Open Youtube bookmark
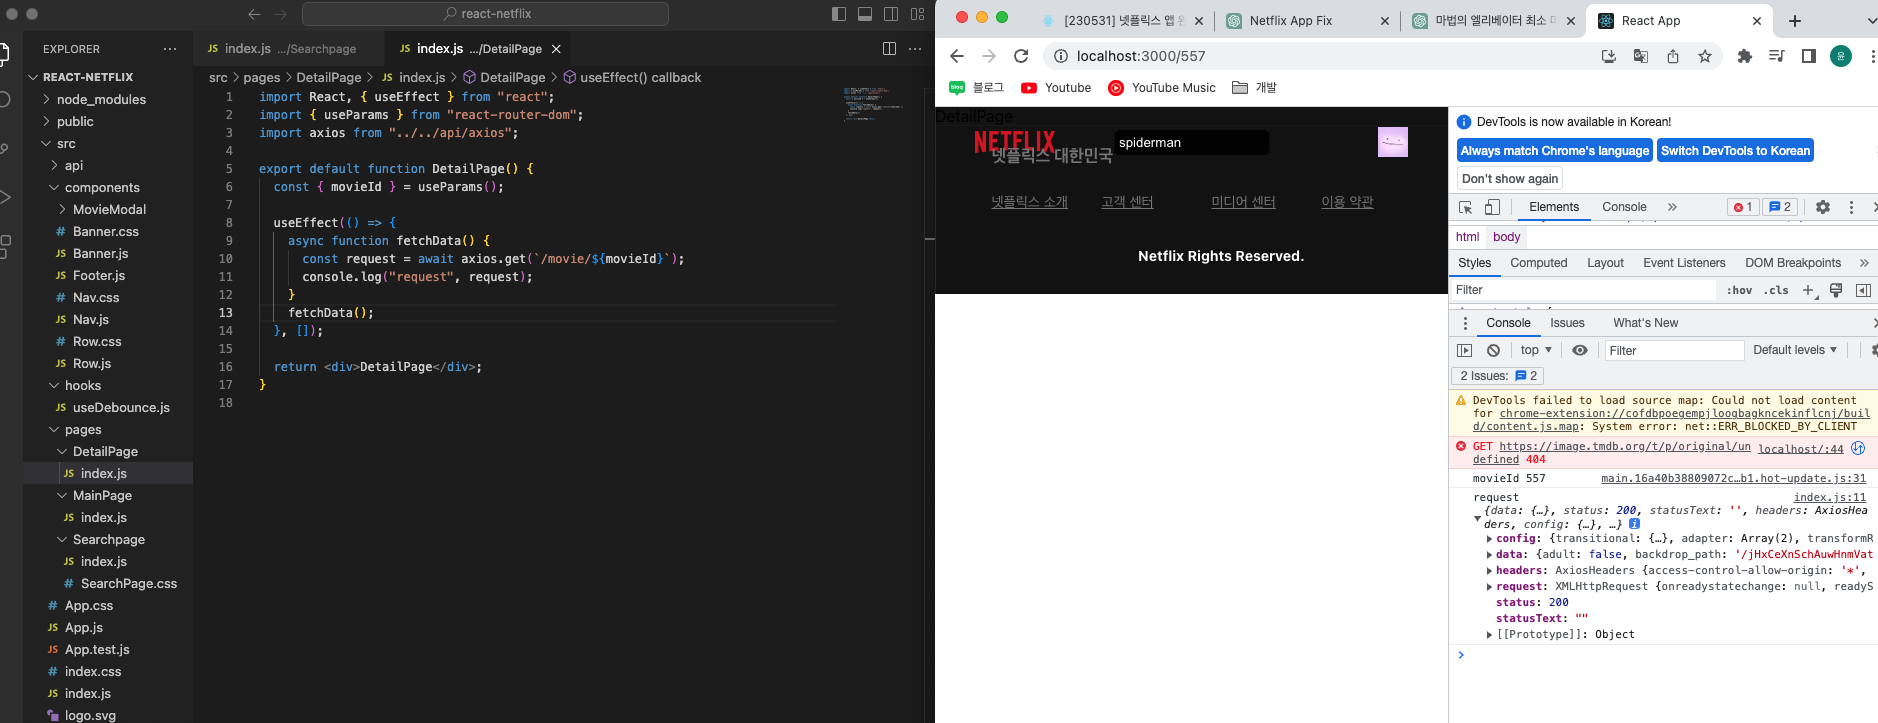 1056,88
